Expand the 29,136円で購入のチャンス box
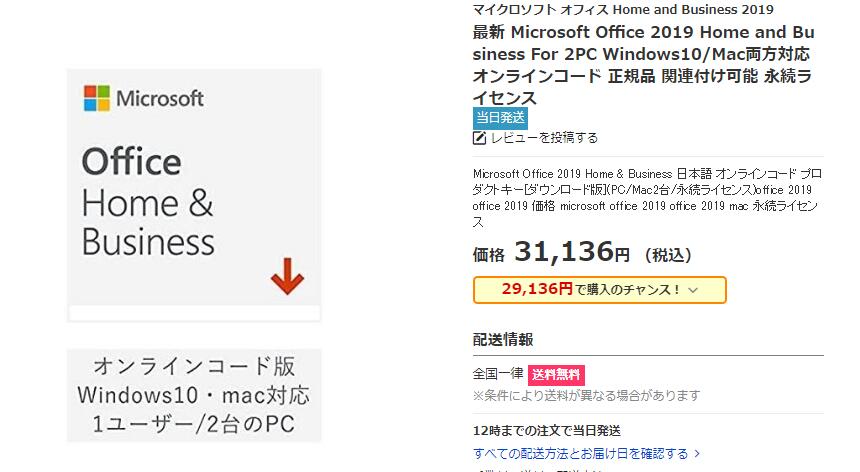Viewport: 860px width, 472px height. tap(599, 290)
